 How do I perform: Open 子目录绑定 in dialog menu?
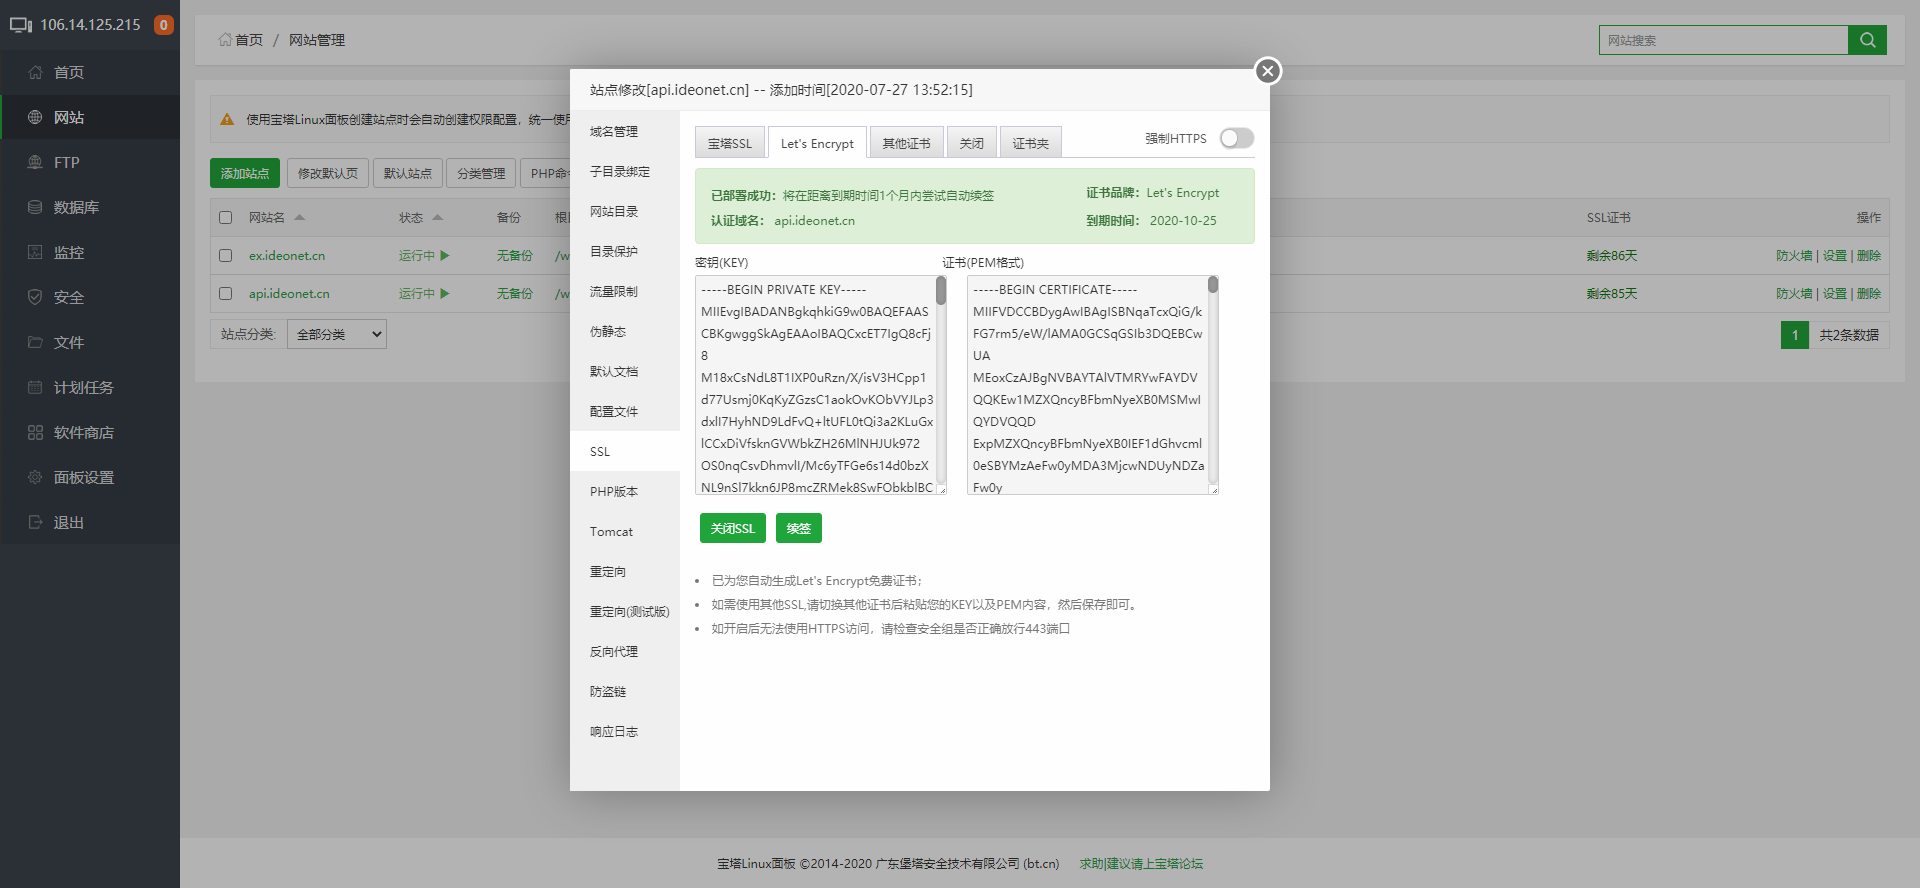click(x=625, y=171)
